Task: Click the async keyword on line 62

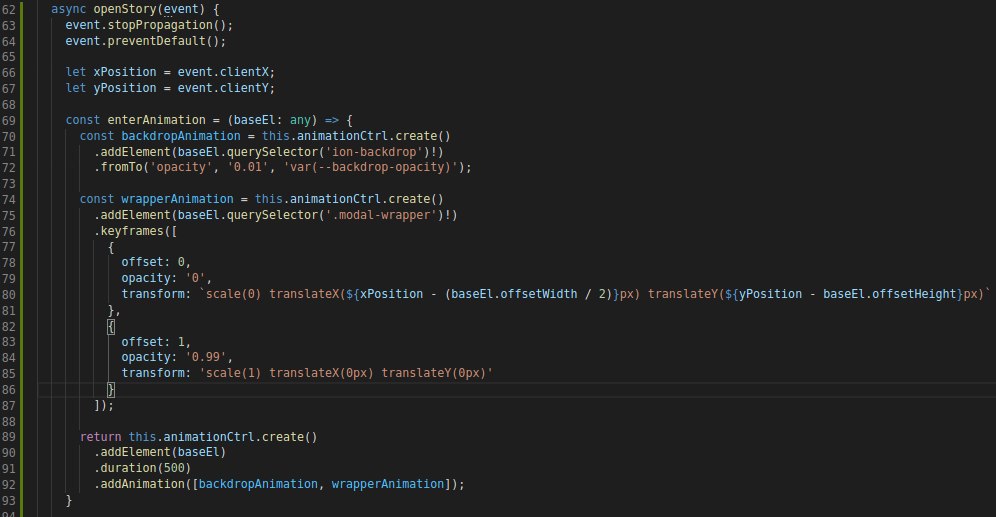Action: point(69,10)
